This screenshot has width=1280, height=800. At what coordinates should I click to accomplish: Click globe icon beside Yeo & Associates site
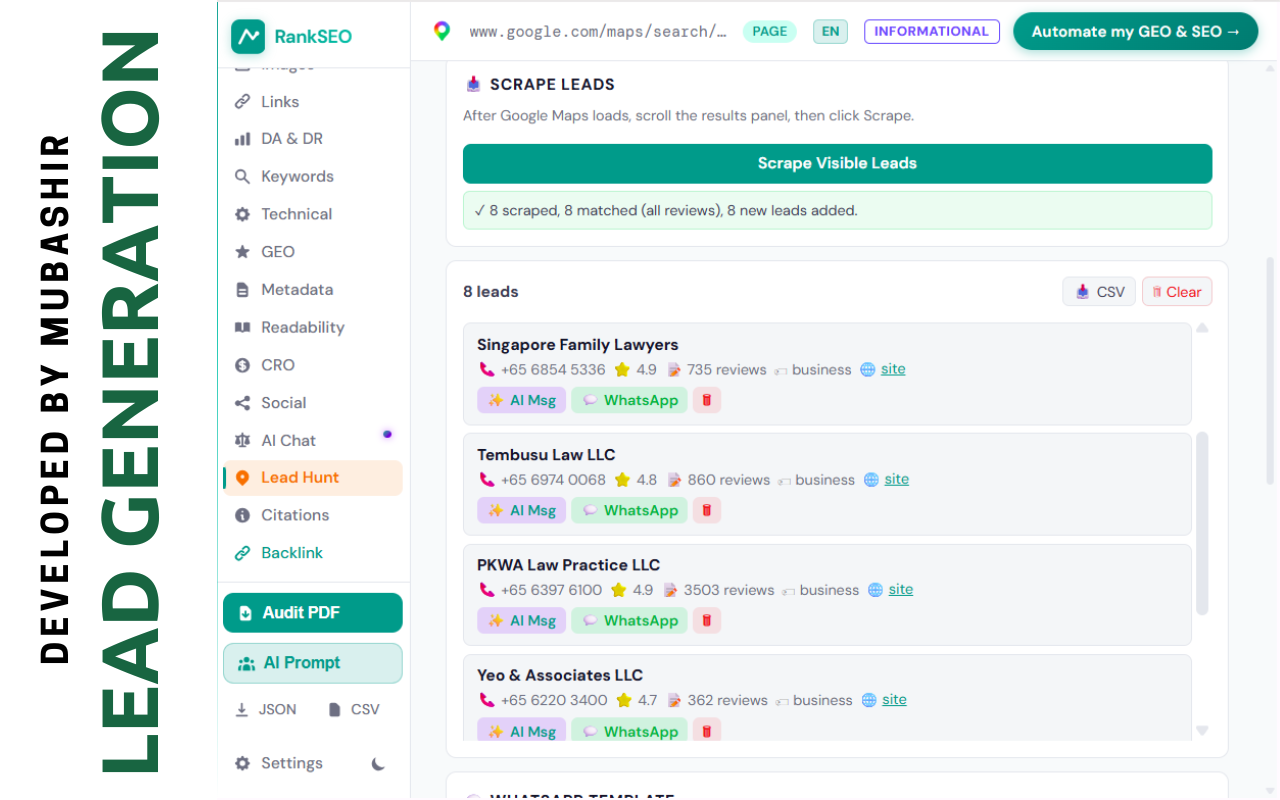click(869, 700)
